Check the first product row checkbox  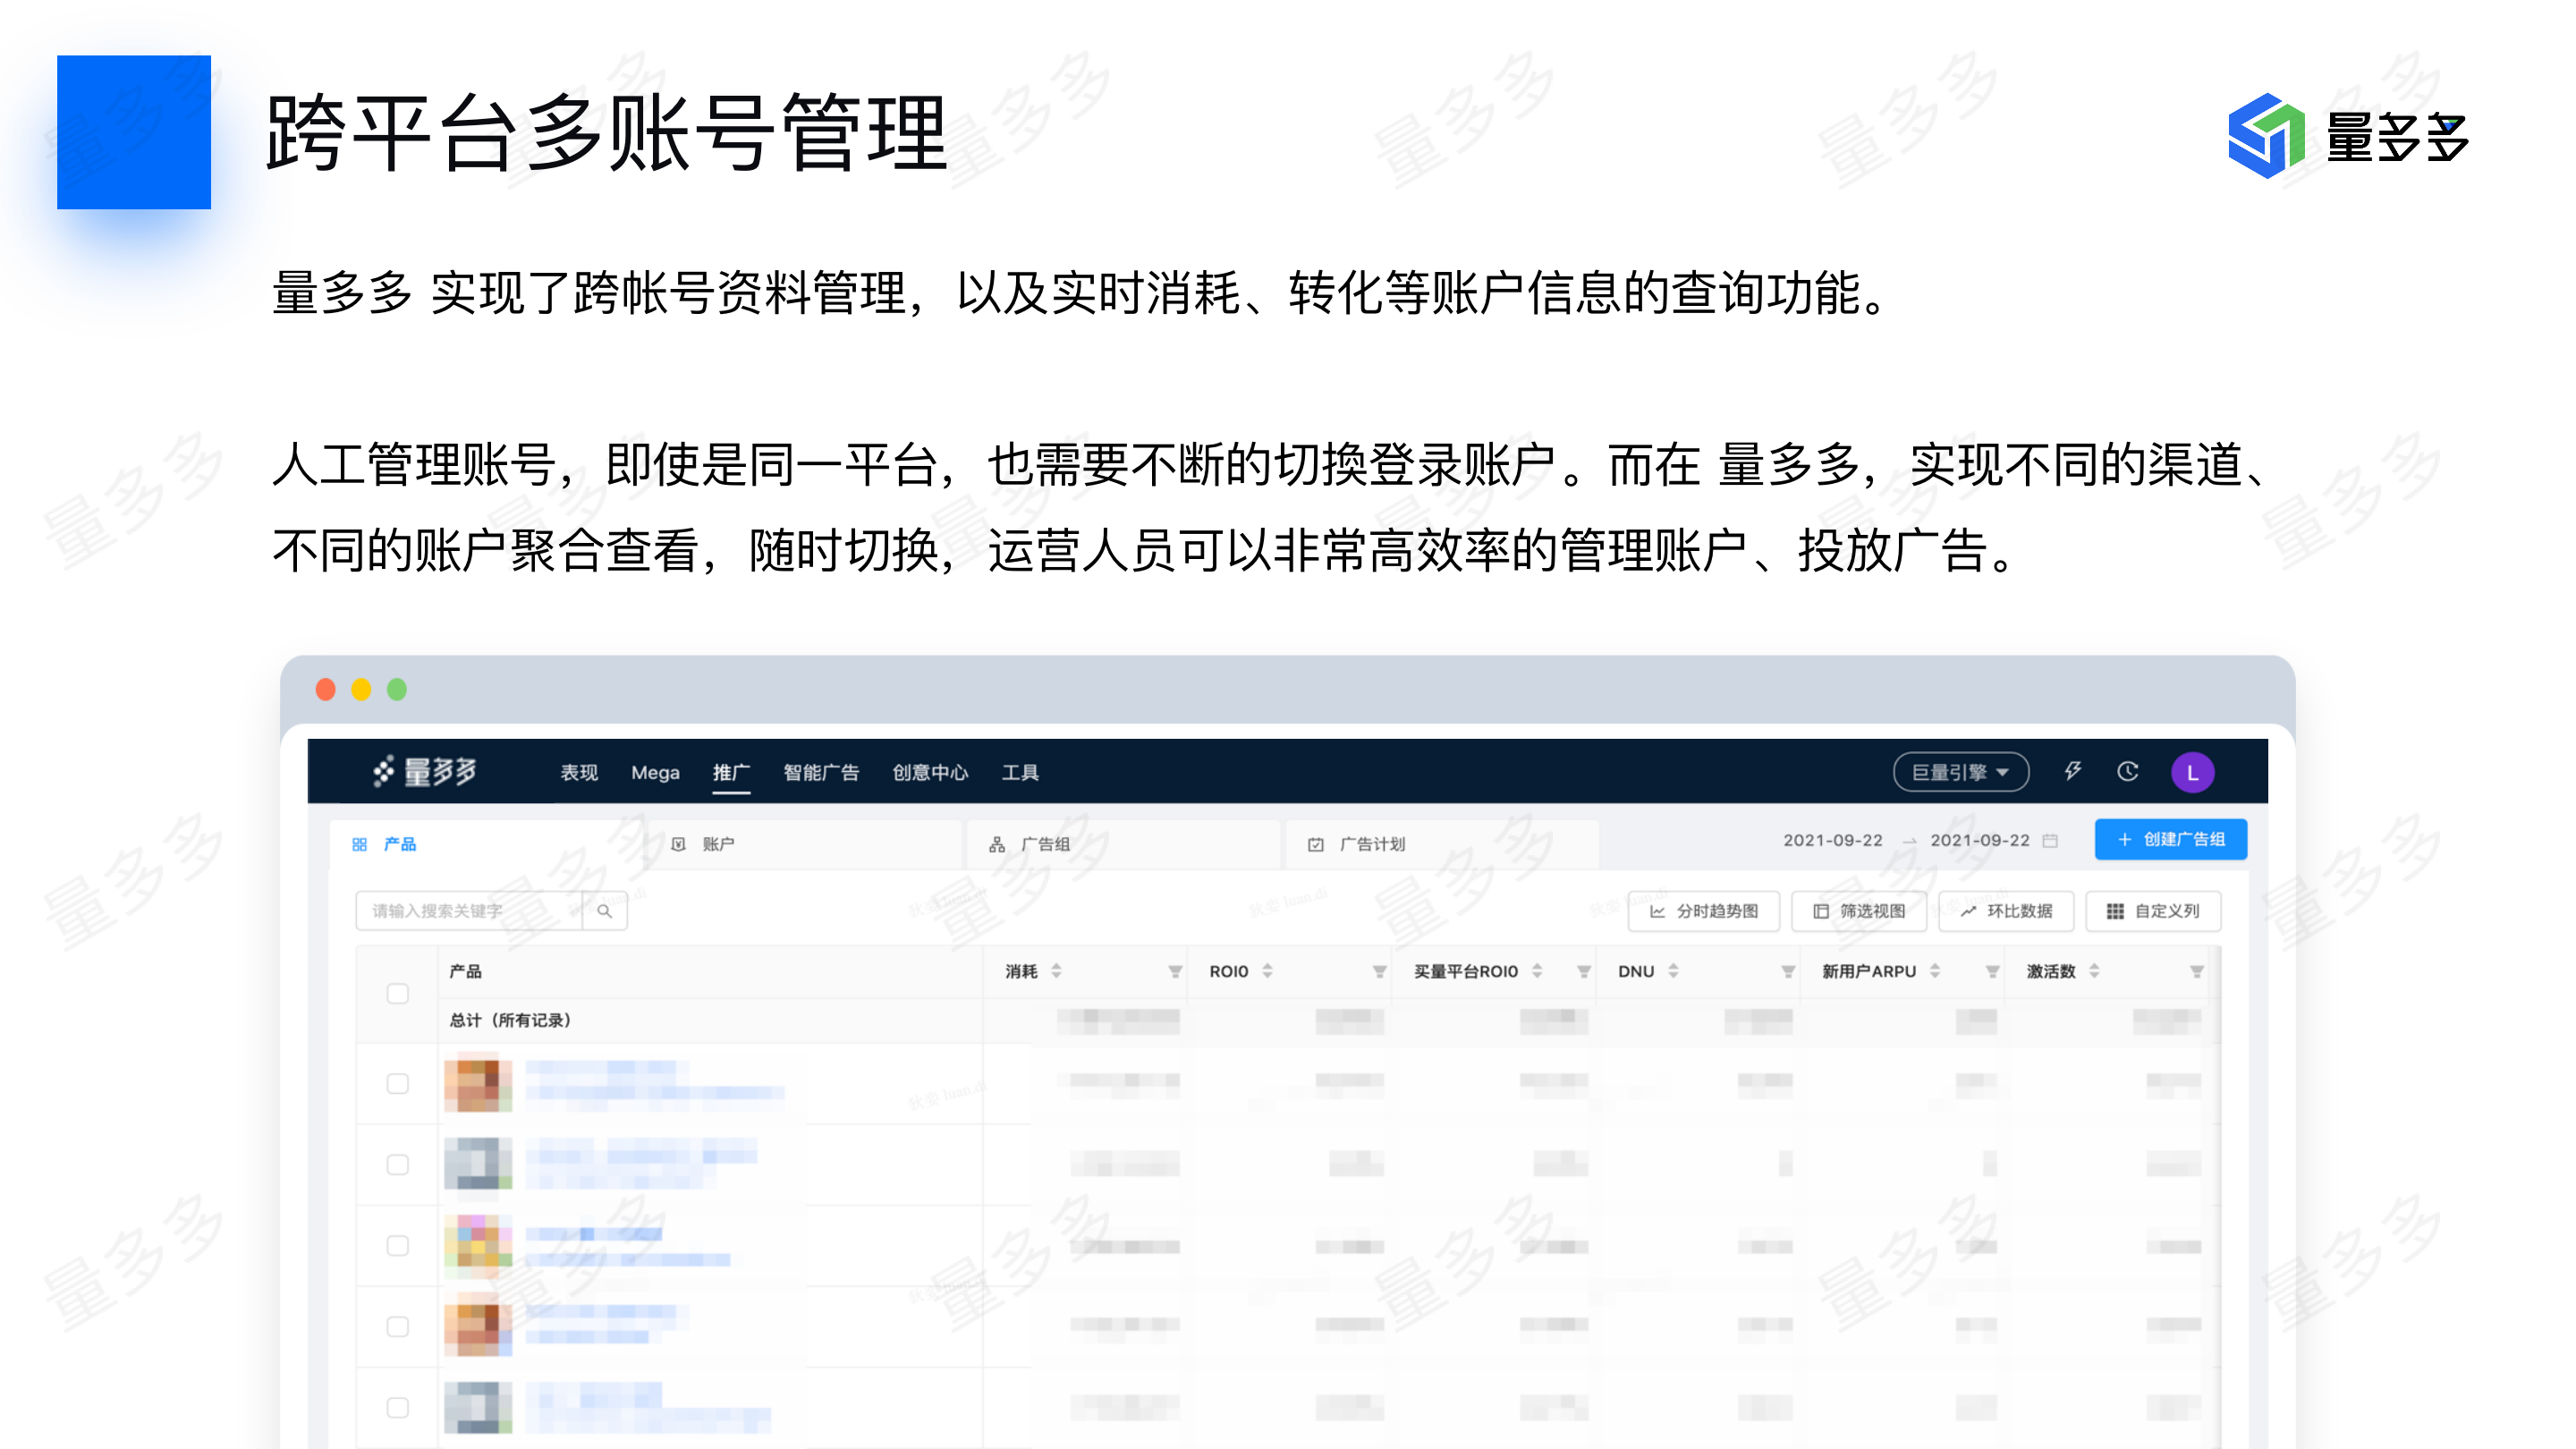tap(397, 1083)
